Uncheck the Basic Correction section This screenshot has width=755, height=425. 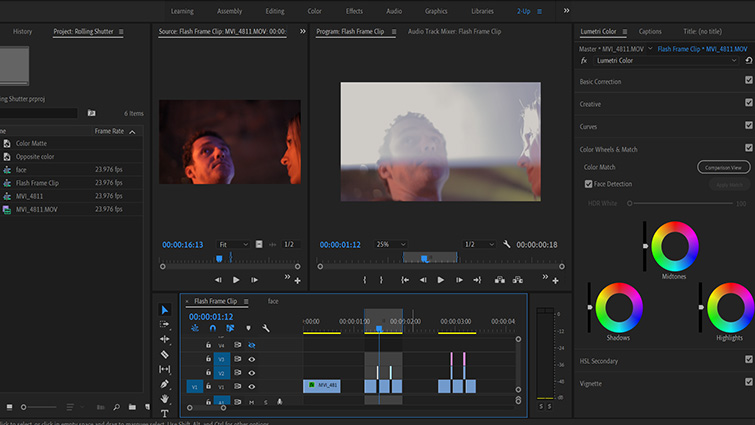pyautogui.click(x=748, y=80)
